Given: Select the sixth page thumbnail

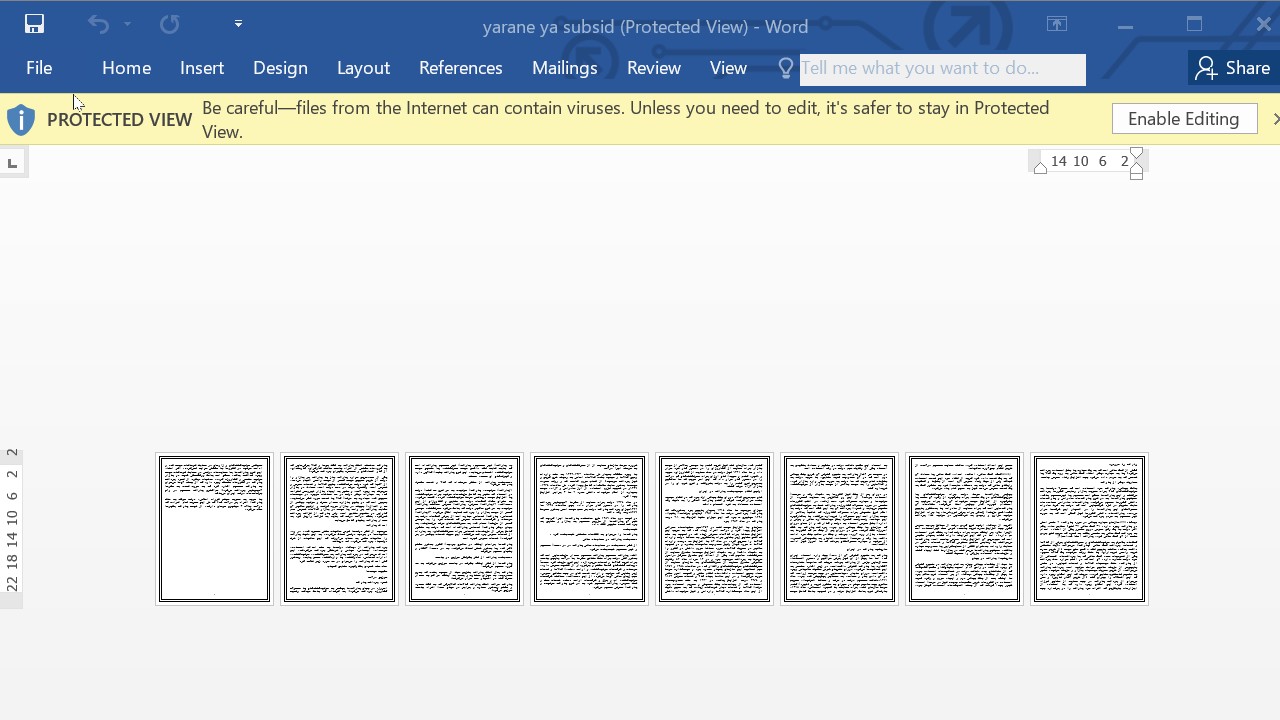Looking at the screenshot, I should pos(839,529).
